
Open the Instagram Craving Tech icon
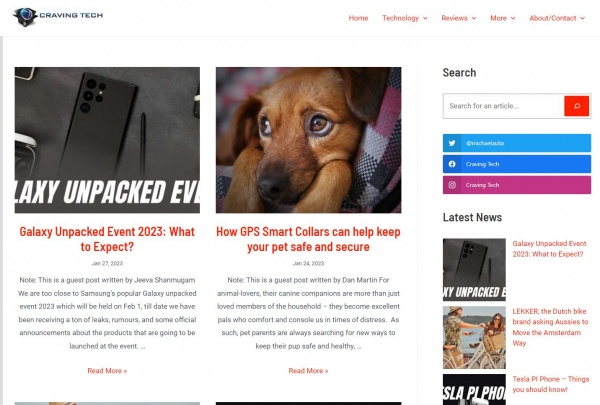(452, 185)
